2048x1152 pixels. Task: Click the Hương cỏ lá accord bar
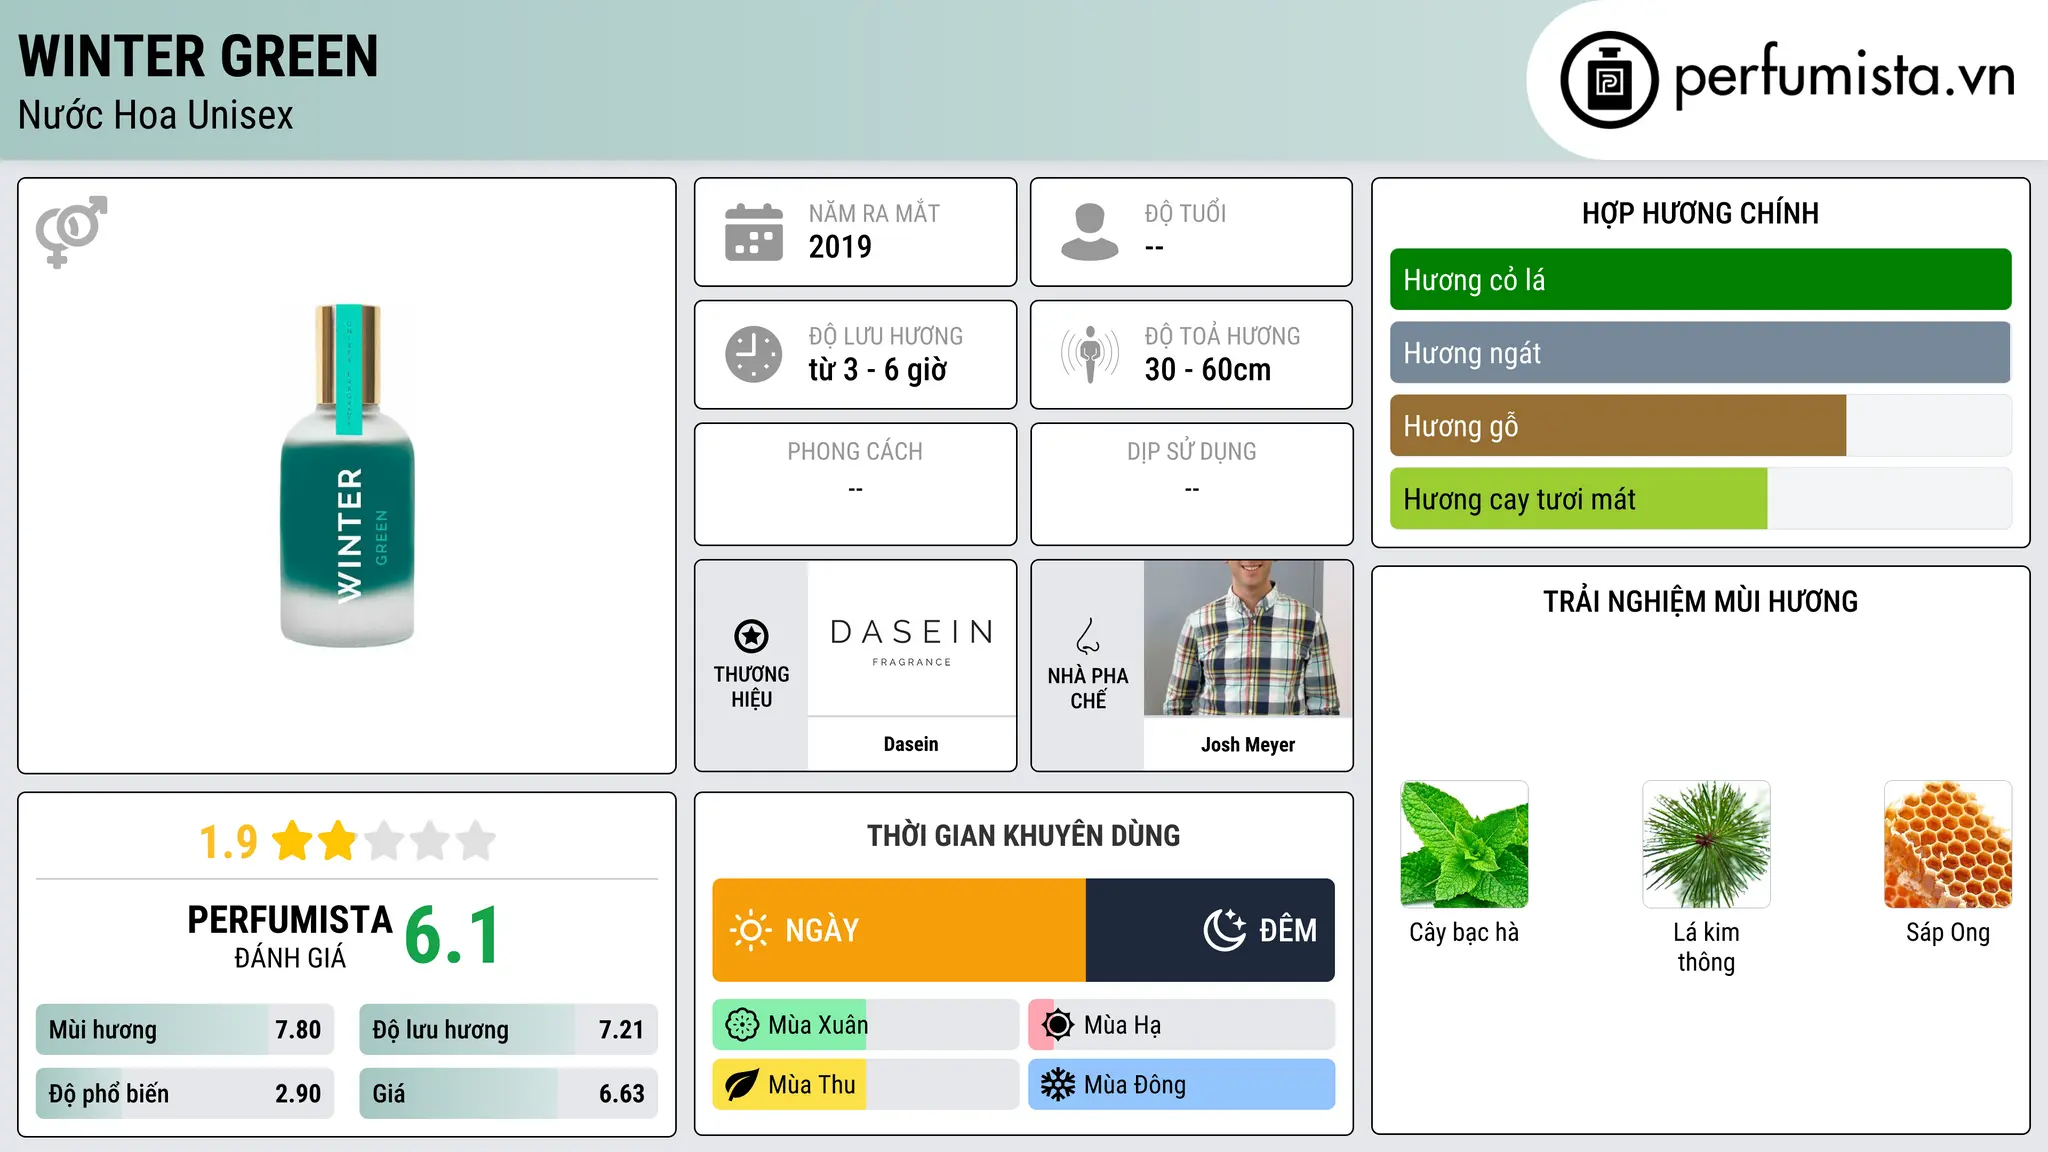[x=1700, y=280]
